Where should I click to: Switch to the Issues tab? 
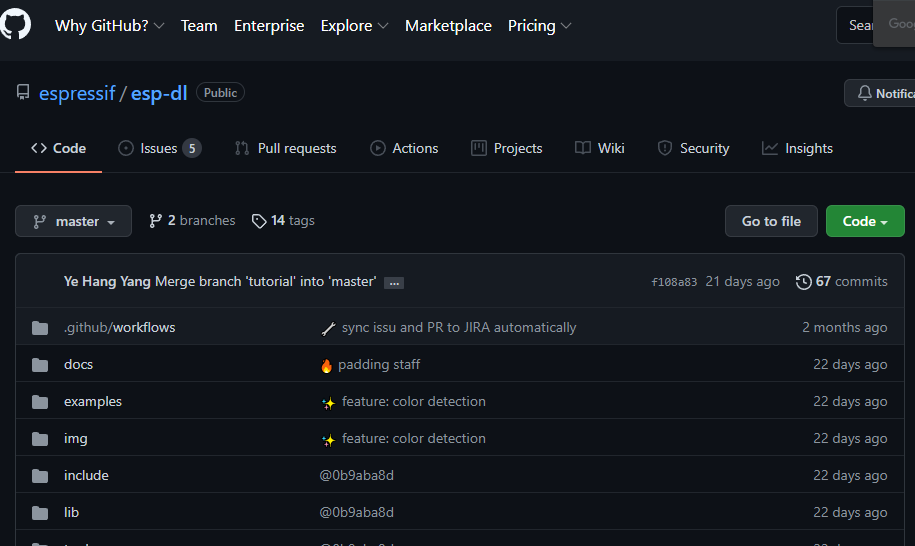pyautogui.click(x=159, y=148)
